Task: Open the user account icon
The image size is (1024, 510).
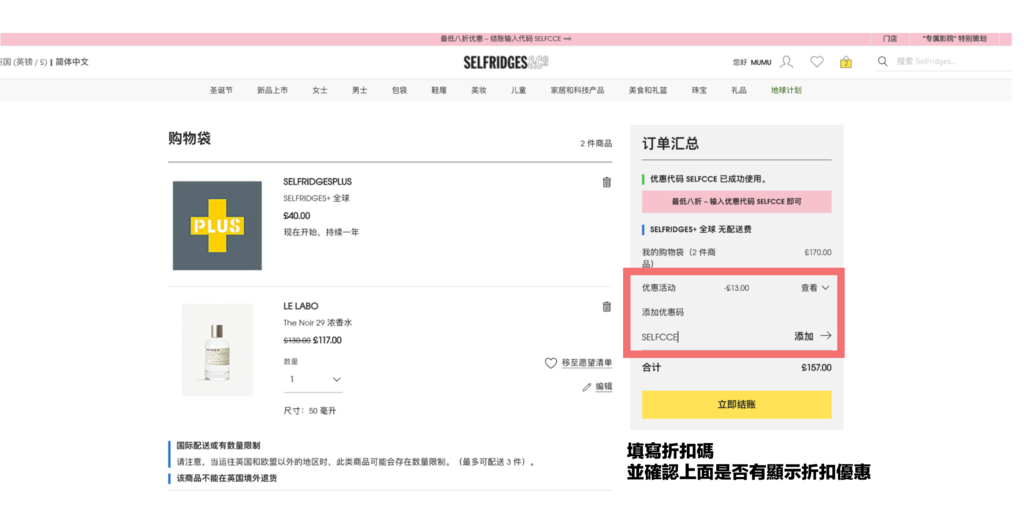Action: click(787, 62)
